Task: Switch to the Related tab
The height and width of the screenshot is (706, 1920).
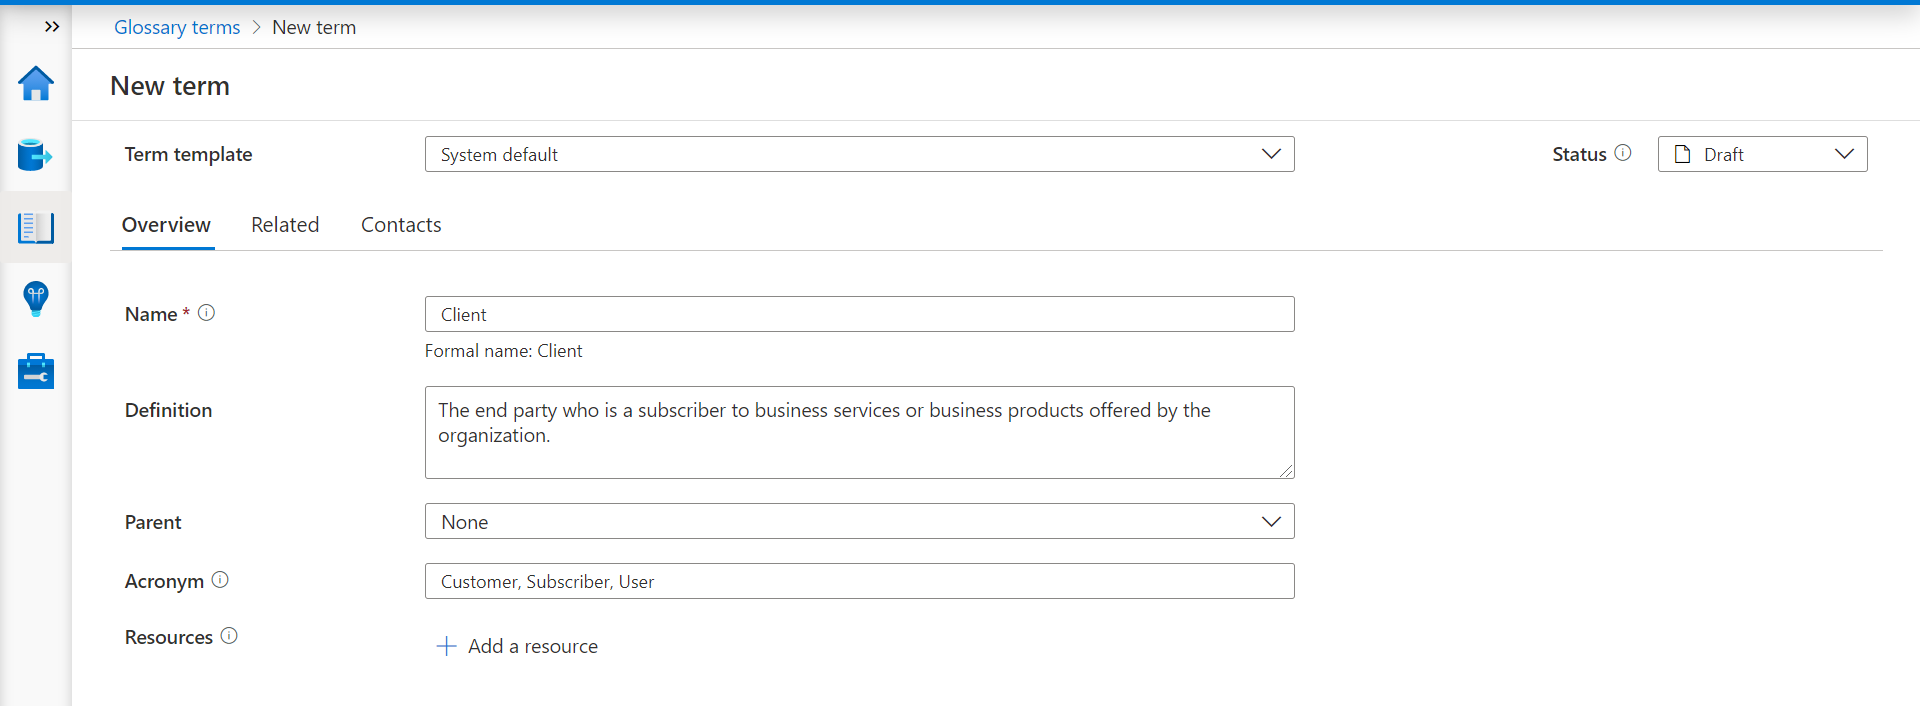Action: coord(285,225)
